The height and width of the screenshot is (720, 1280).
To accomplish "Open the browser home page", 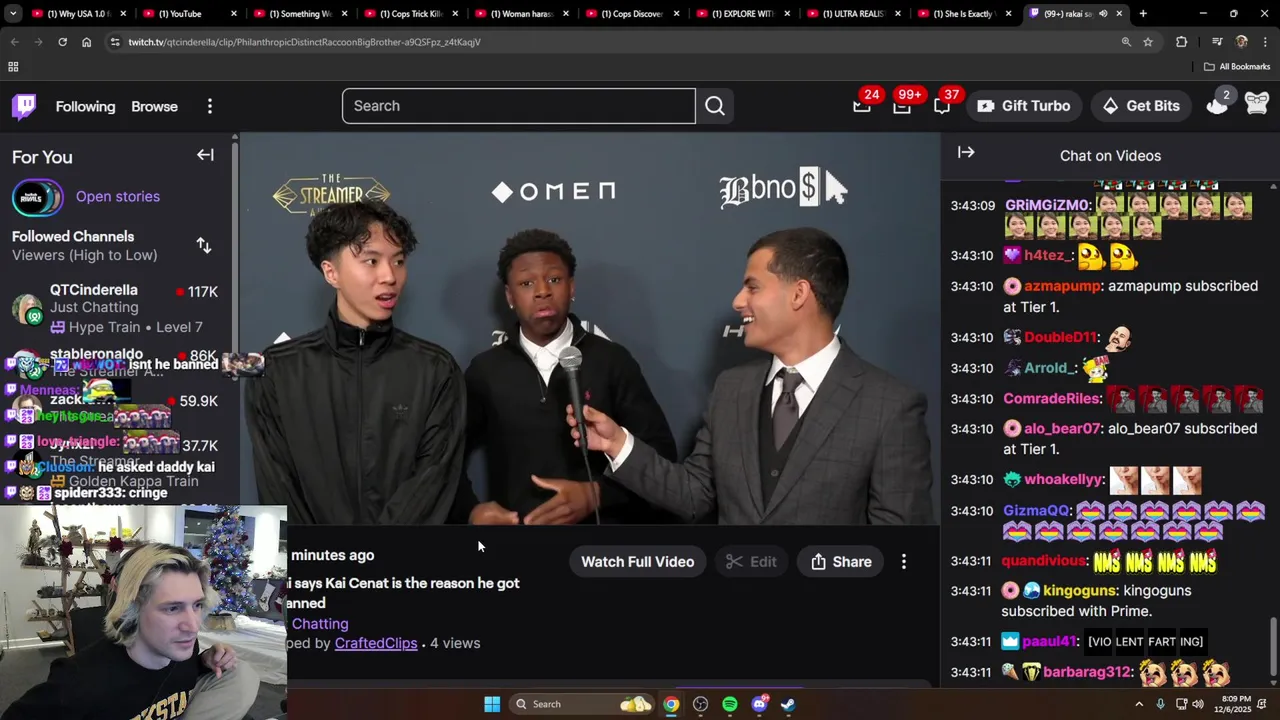I will click(86, 42).
